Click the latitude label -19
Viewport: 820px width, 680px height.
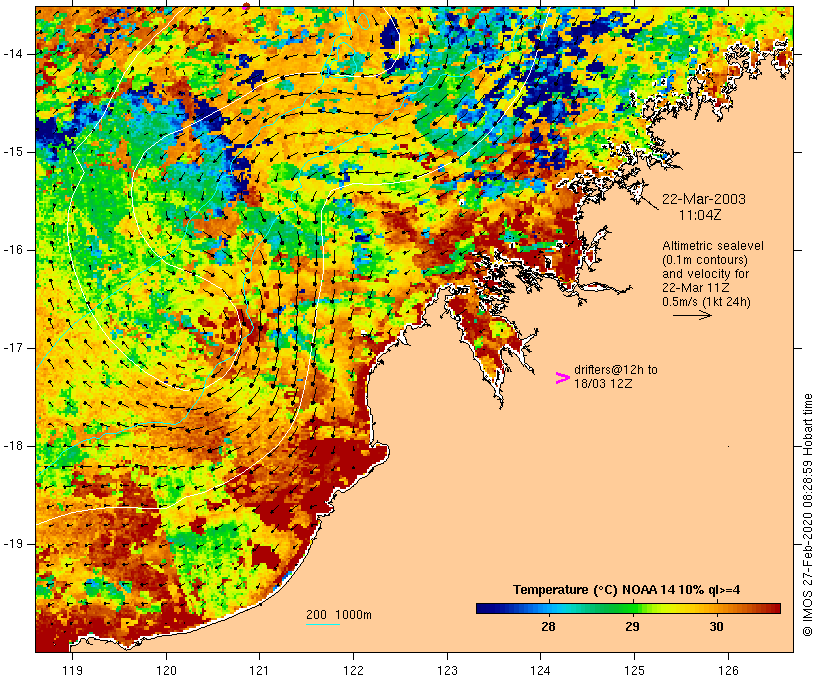(x=13, y=544)
